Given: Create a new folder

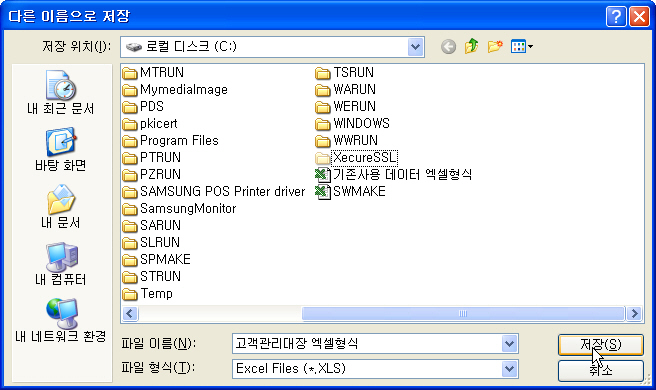Looking at the screenshot, I should [x=495, y=46].
